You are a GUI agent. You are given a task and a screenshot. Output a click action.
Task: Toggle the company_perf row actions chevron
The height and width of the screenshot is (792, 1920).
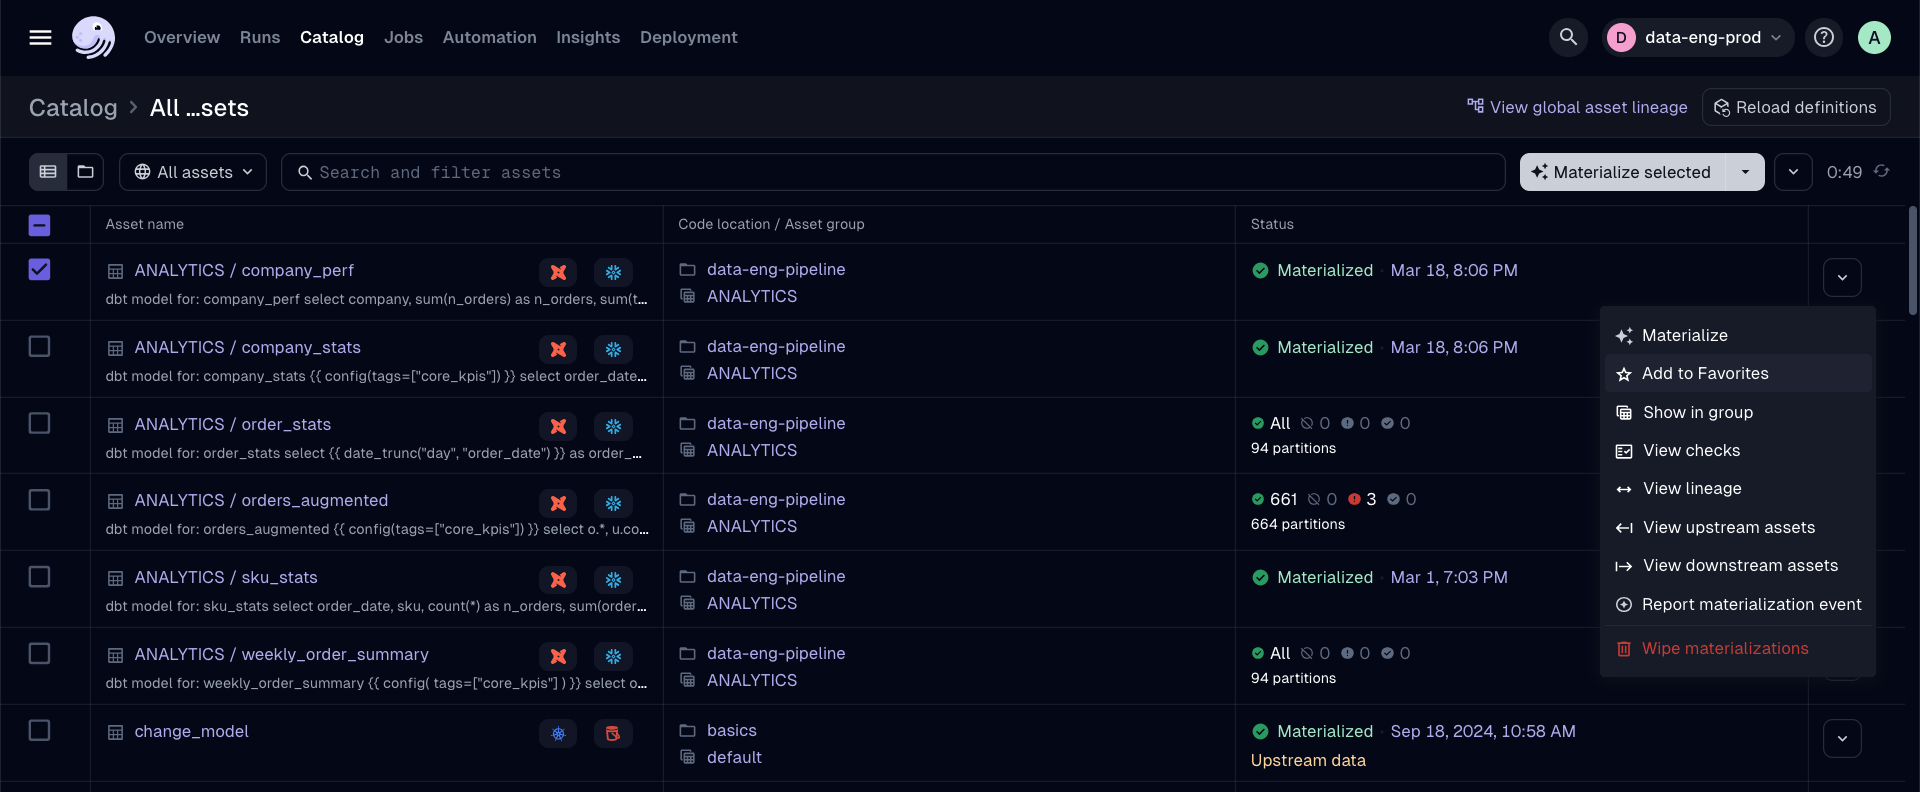click(x=1842, y=277)
